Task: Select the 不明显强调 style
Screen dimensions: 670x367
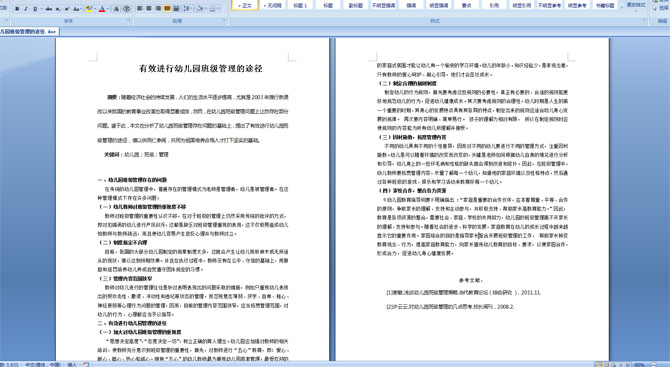Action: coord(383,5)
